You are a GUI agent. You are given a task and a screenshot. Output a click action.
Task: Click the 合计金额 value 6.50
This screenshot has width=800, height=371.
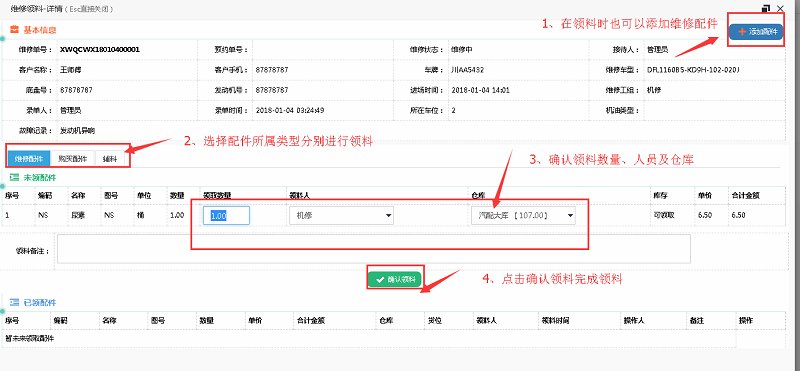pos(738,215)
